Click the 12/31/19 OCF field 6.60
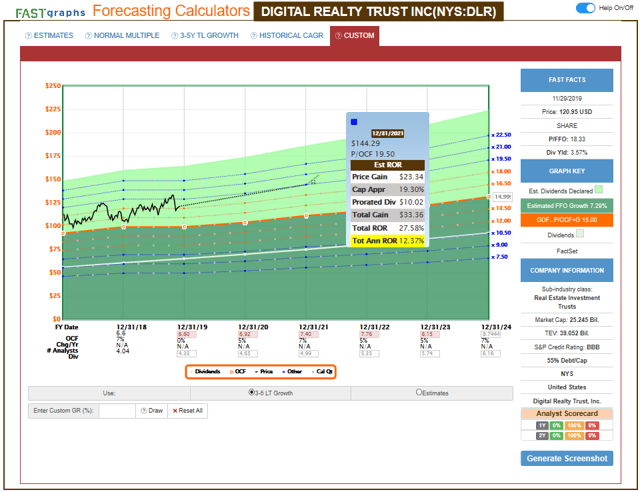 click(x=187, y=334)
